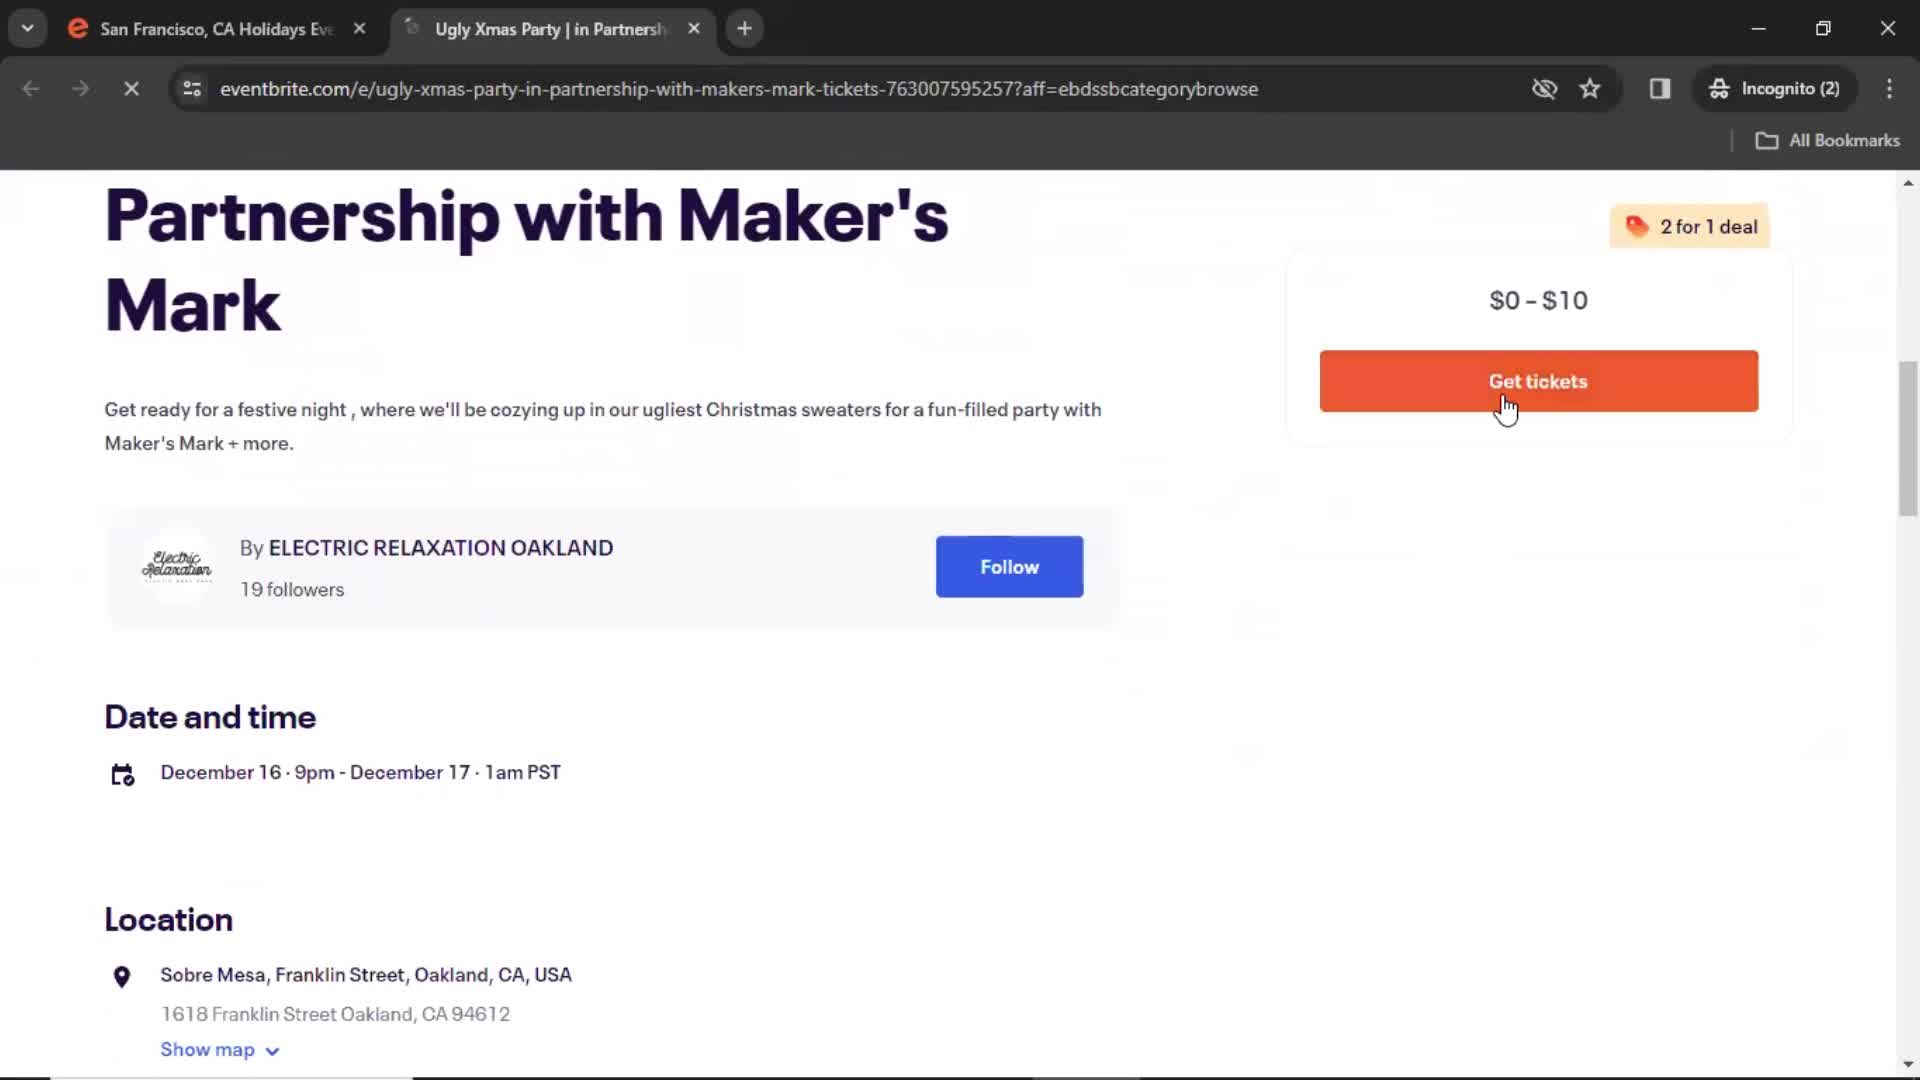This screenshot has height=1080, width=1920.
Task: Click the reload/stop page icon
Action: 128,87
